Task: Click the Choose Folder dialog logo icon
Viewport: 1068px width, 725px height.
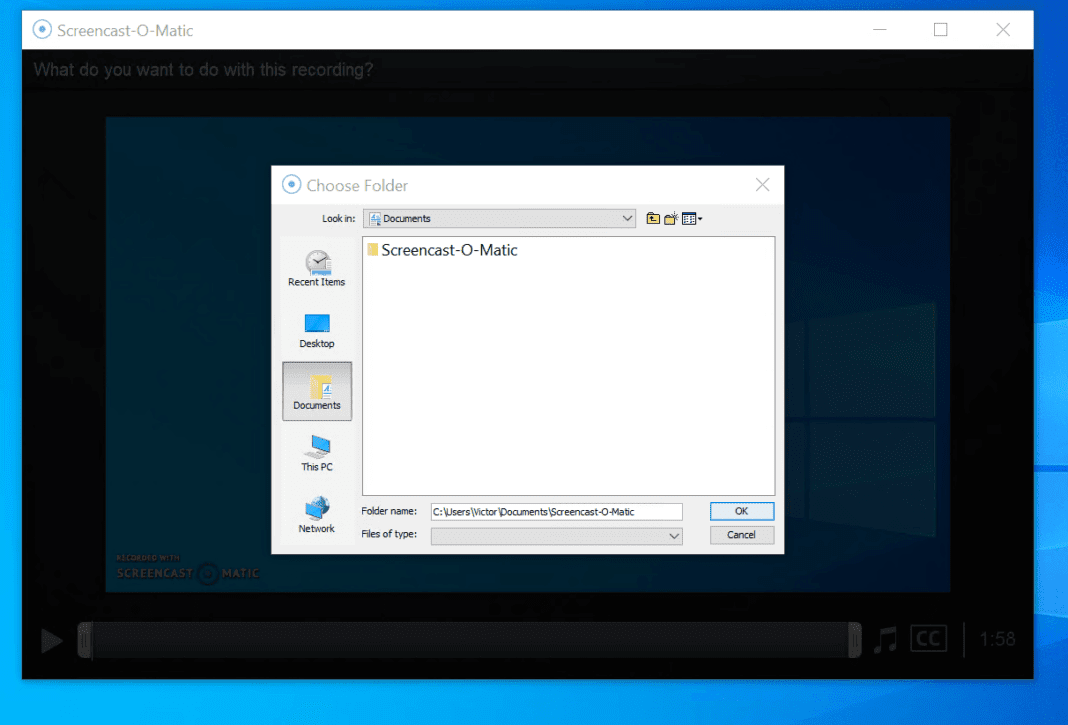Action: pyautogui.click(x=292, y=185)
